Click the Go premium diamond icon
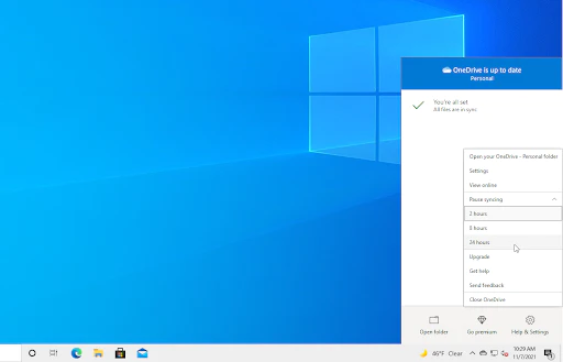Screen dimensions: 563x362 [x=481, y=320]
